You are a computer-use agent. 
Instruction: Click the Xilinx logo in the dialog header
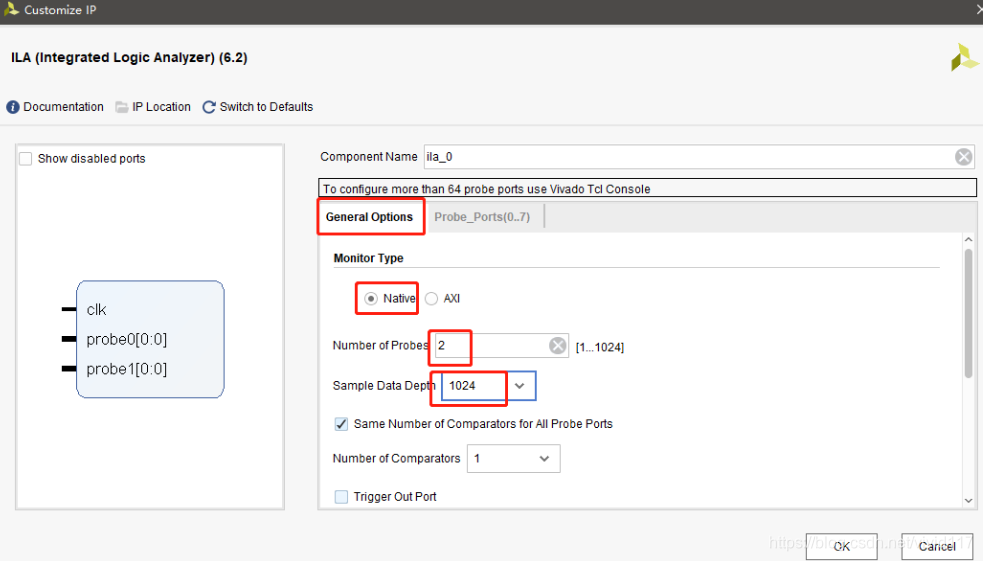click(x=964, y=58)
